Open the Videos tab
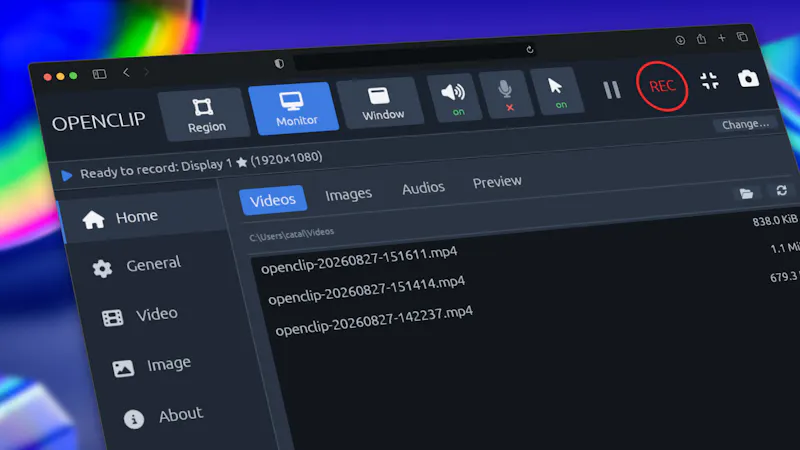The height and width of the screenshot is (450, 800). (x=272, y=199)
